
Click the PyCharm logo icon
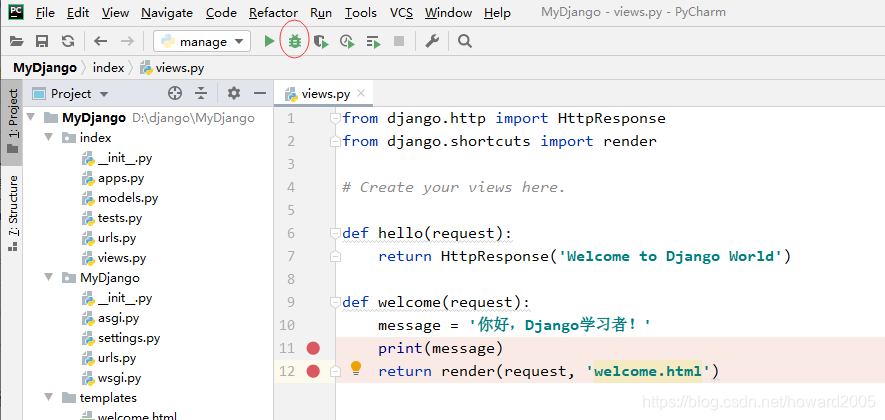coord(16,12)
